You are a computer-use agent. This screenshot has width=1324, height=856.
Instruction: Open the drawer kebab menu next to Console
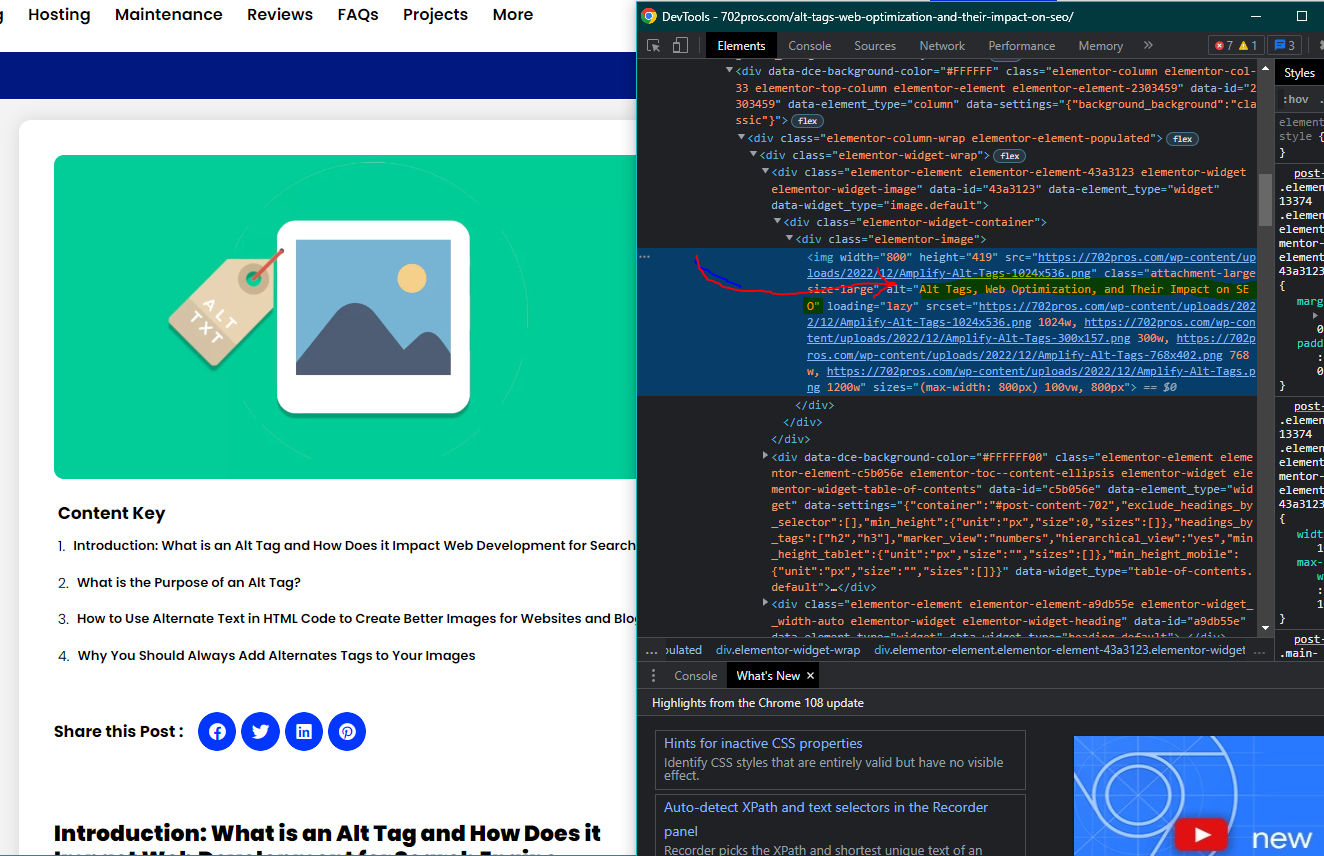point(652,675)
